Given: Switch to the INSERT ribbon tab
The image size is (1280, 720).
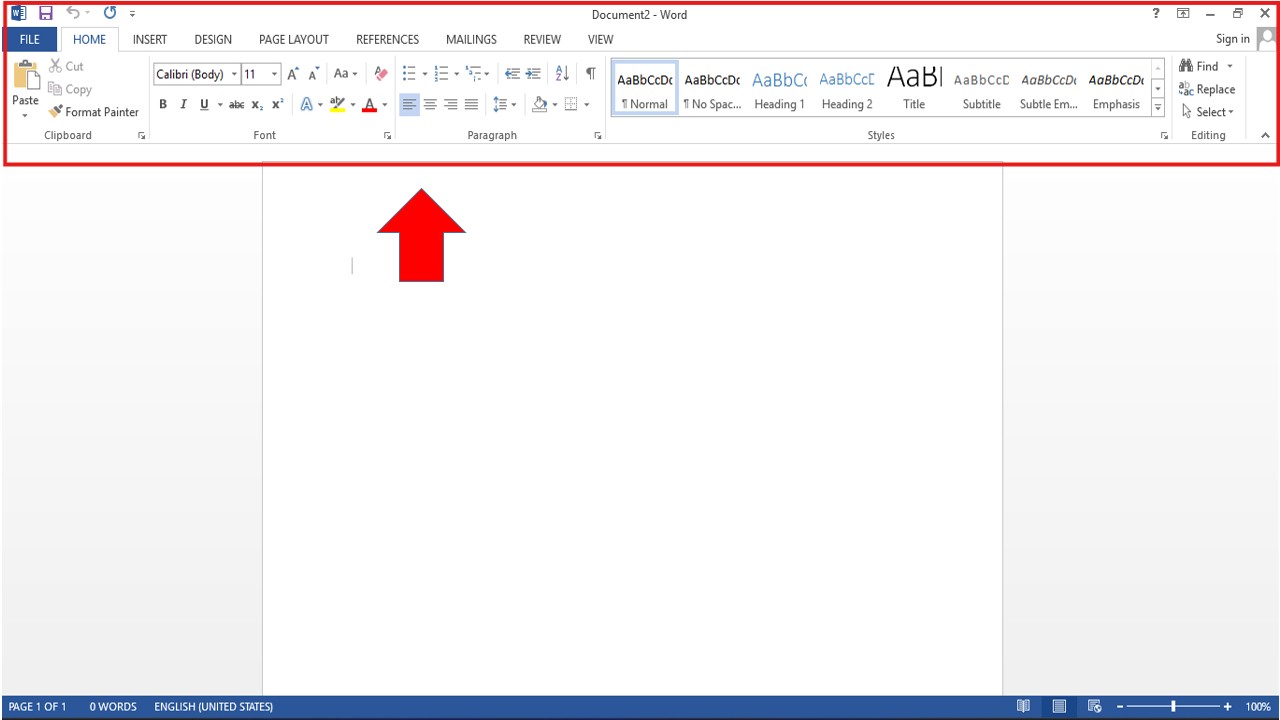Looking at the screenshot, I should point(150,39).
